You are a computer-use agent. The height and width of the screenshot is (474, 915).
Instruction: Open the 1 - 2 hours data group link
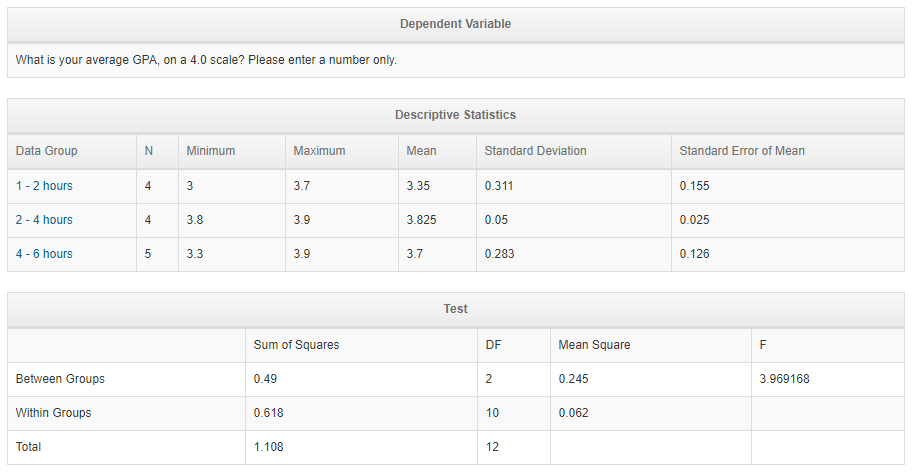(x=44, y=186)
